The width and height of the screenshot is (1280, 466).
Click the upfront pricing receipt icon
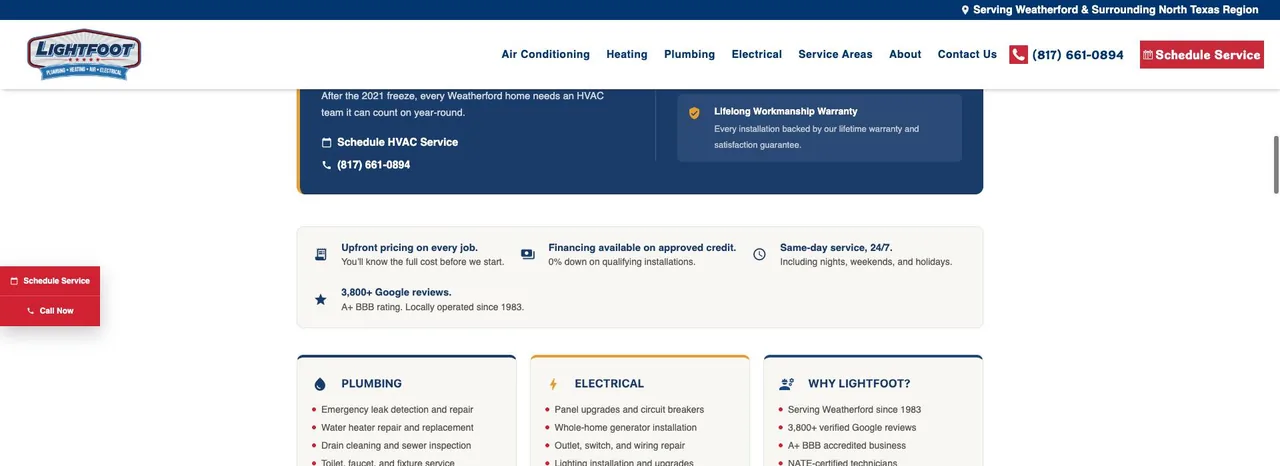tap(321, 254)
